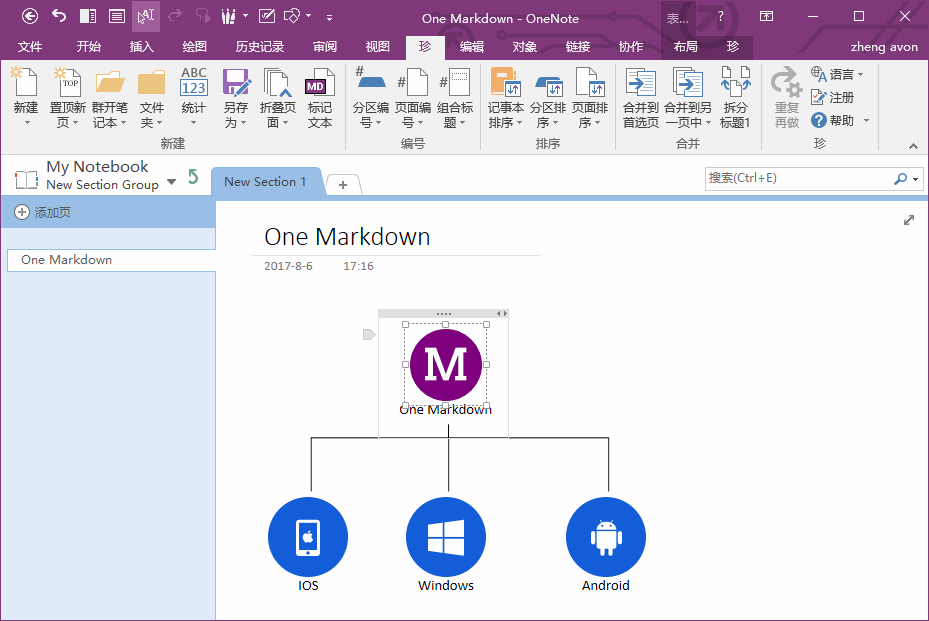Image resolution: width=929 pixels, height=621 pixels.
Task: Switch to the 绘图 ribbon tab
Action: 194,47
